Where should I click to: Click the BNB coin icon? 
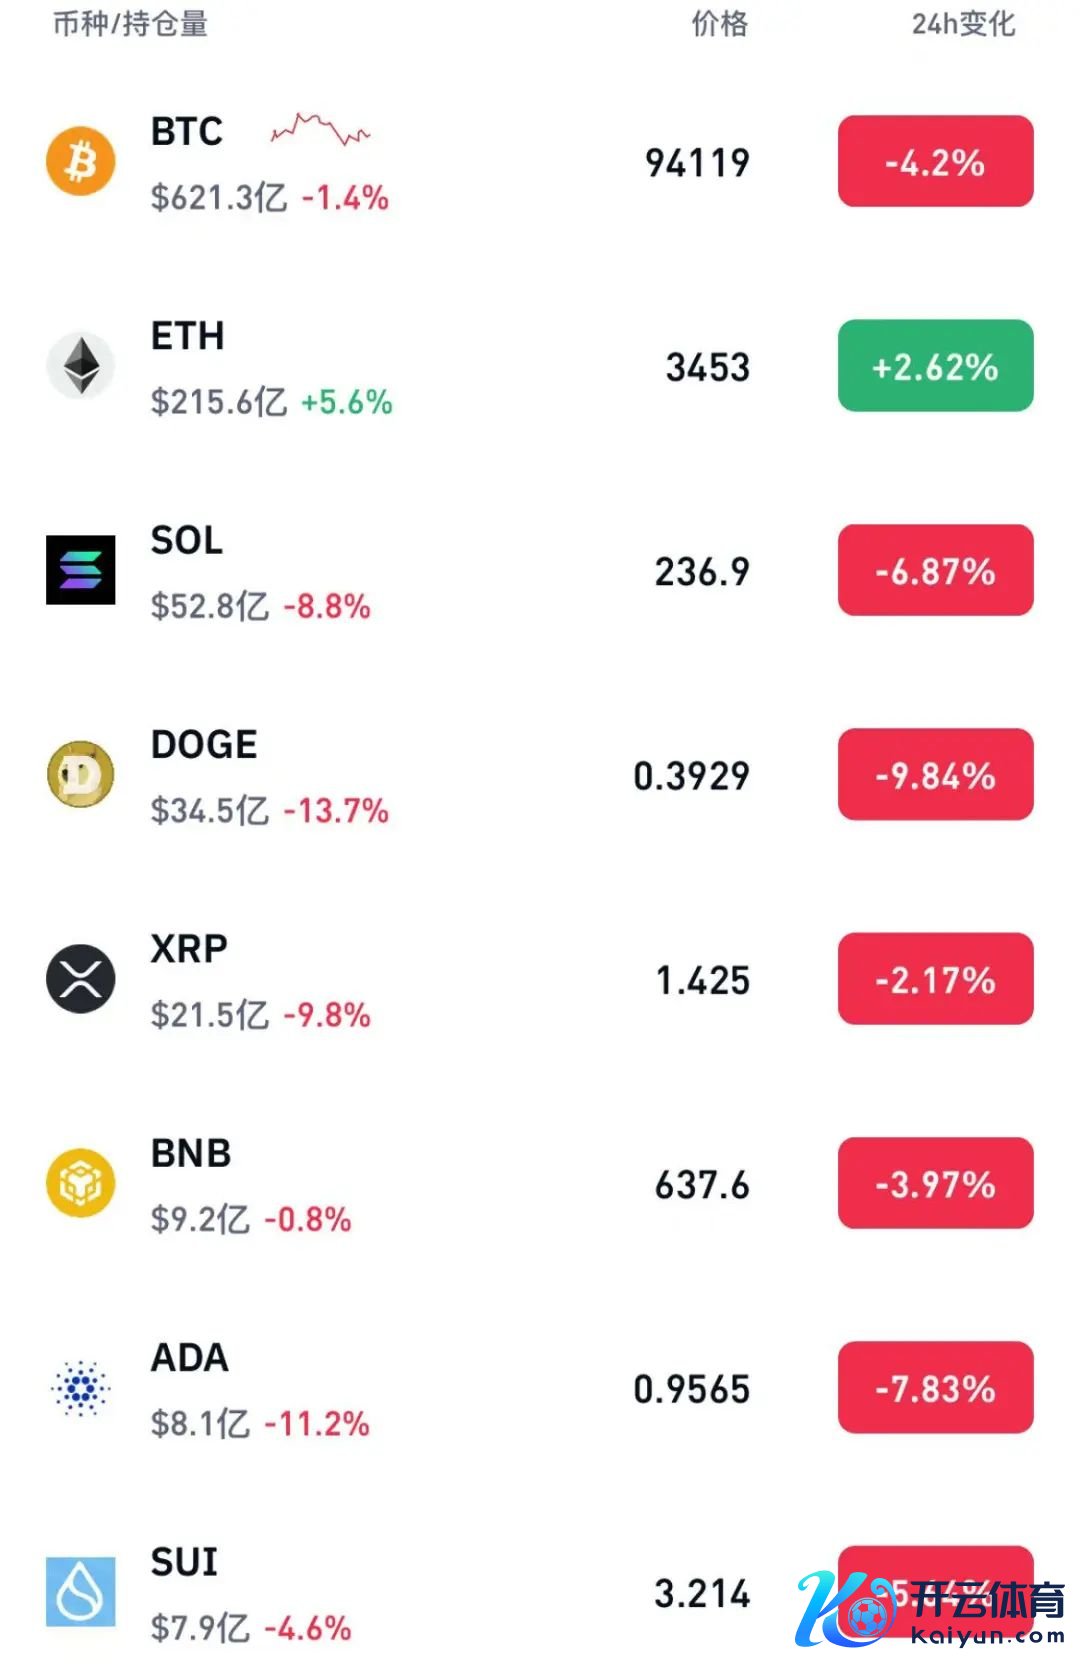coord(81,1183)
